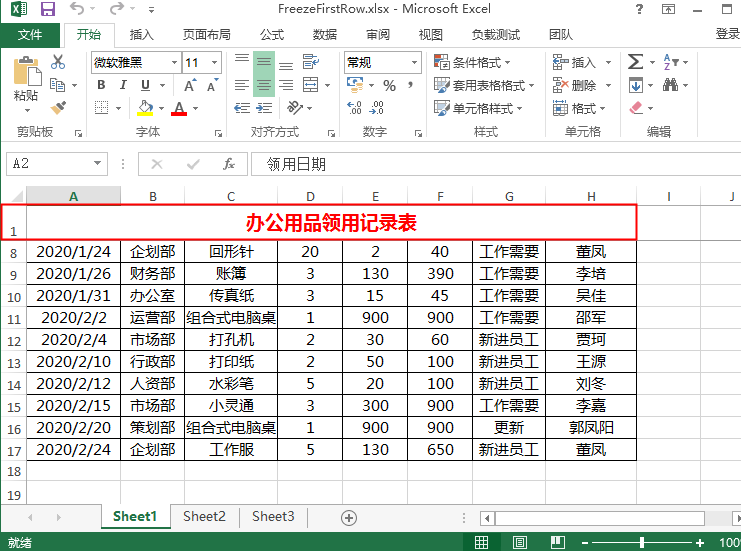The width and height of the screenshot is (741, 551).
Task: Click the Clear eraser icon
Action: tap(636, 108)
